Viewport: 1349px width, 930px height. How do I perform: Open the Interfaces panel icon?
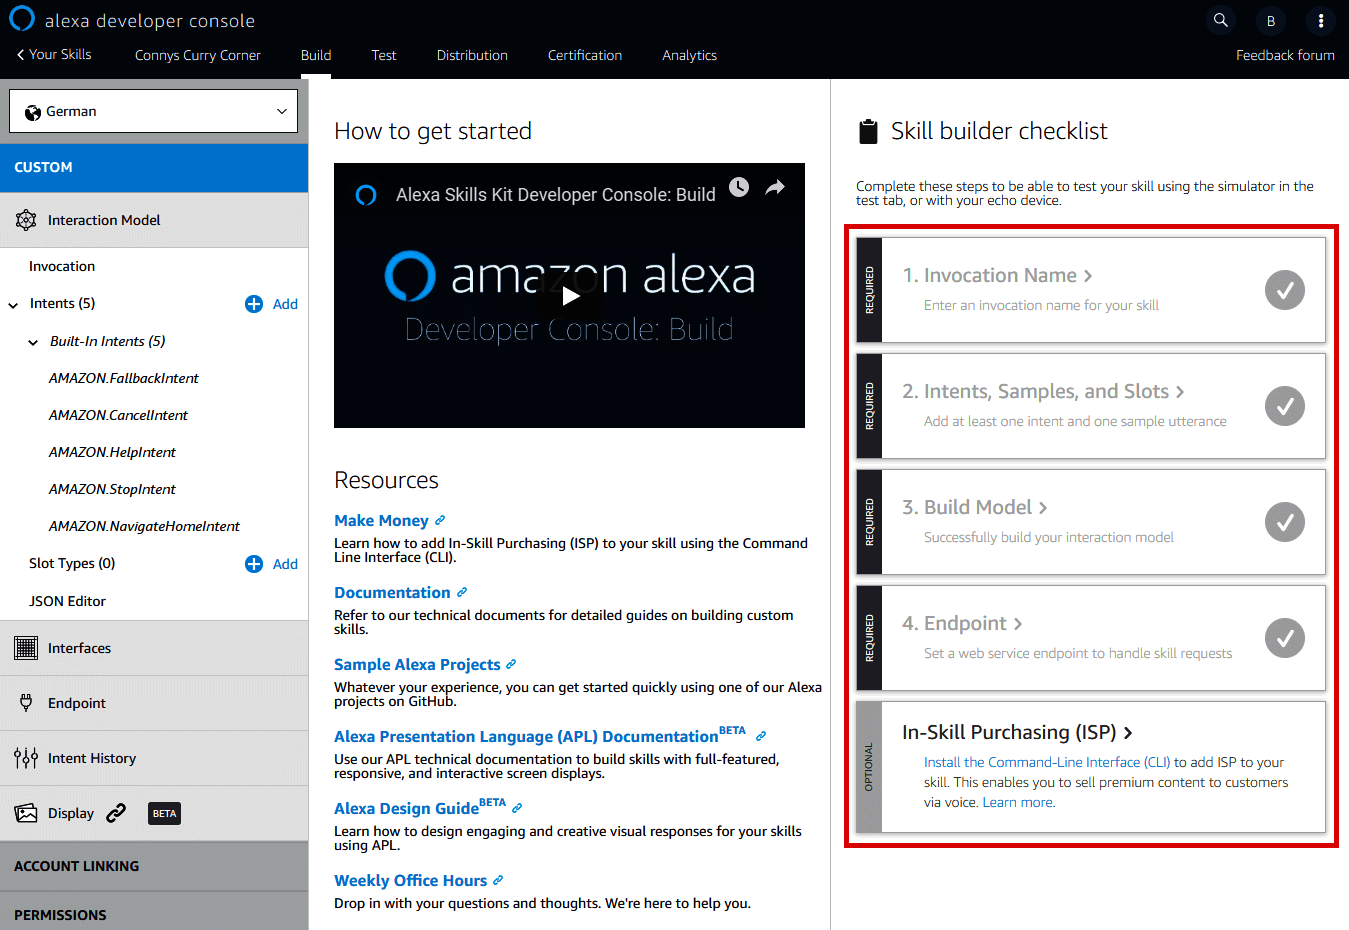coord(25,647)
